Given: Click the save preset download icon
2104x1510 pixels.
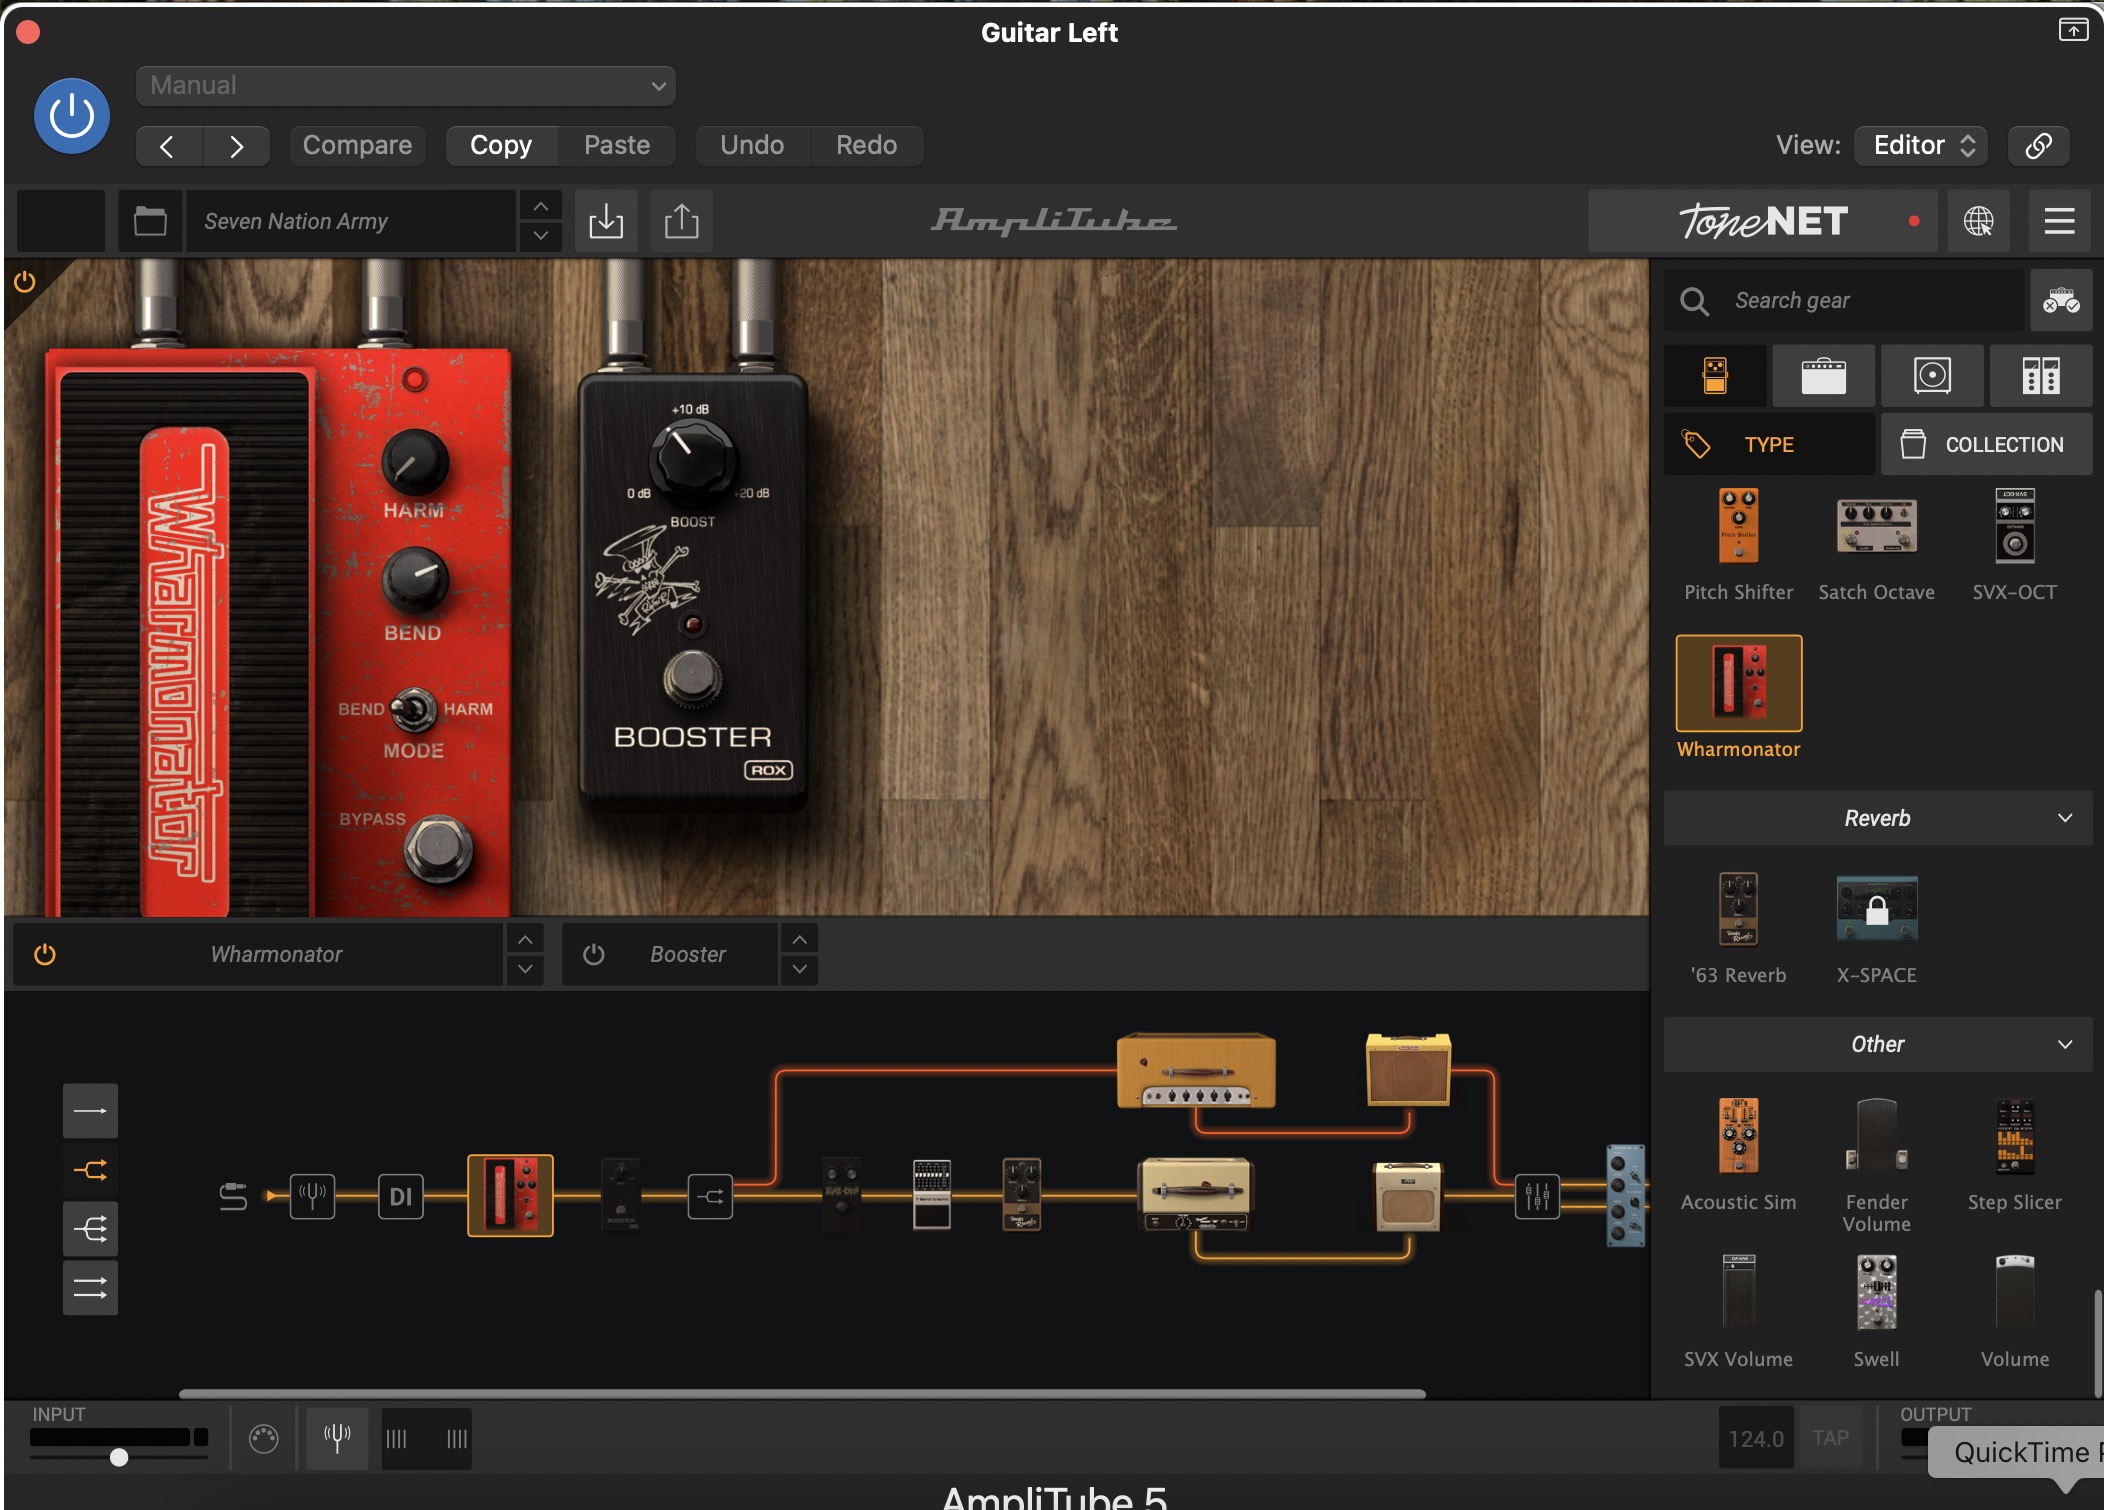Looking at the screenshot, I should (x=606, y=221).
